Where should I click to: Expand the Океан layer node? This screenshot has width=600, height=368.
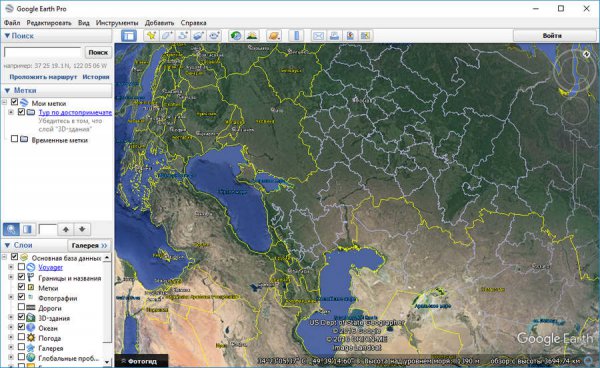coord(11,327)
